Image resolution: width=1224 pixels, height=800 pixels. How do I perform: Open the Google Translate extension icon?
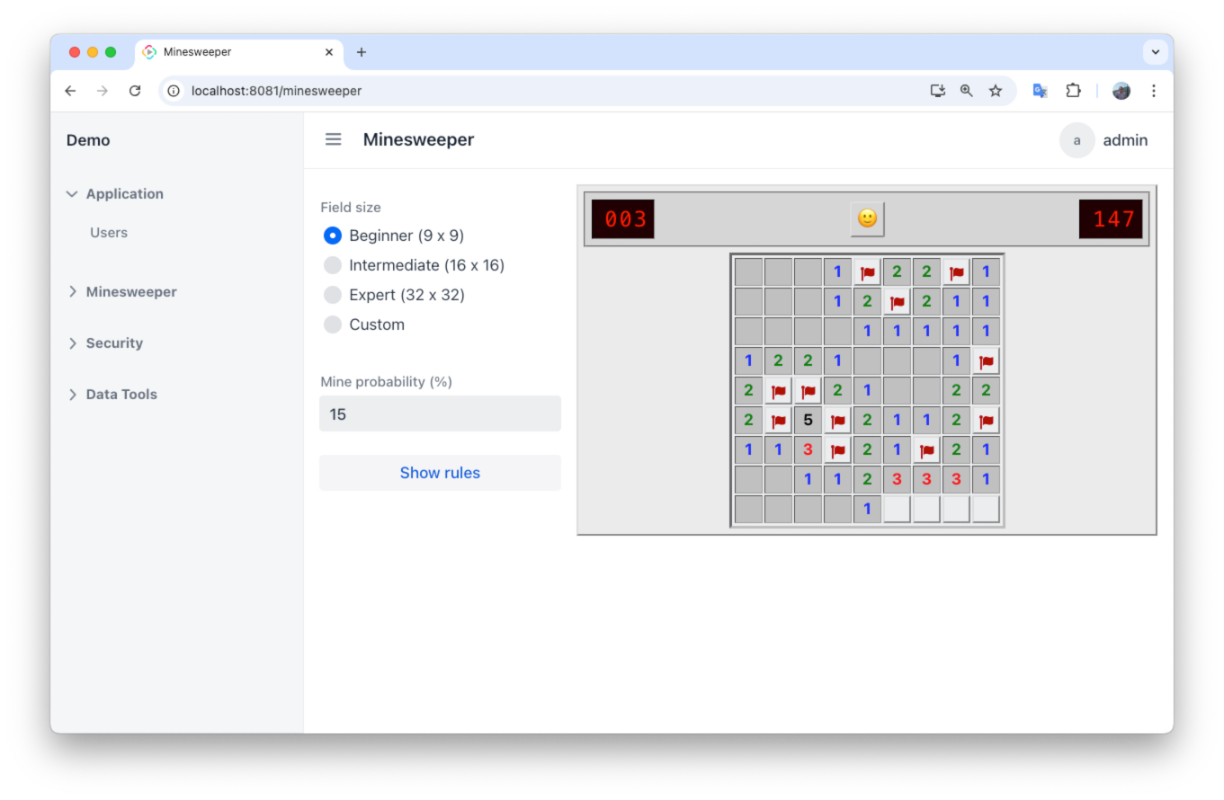(x=1040, y=91)
